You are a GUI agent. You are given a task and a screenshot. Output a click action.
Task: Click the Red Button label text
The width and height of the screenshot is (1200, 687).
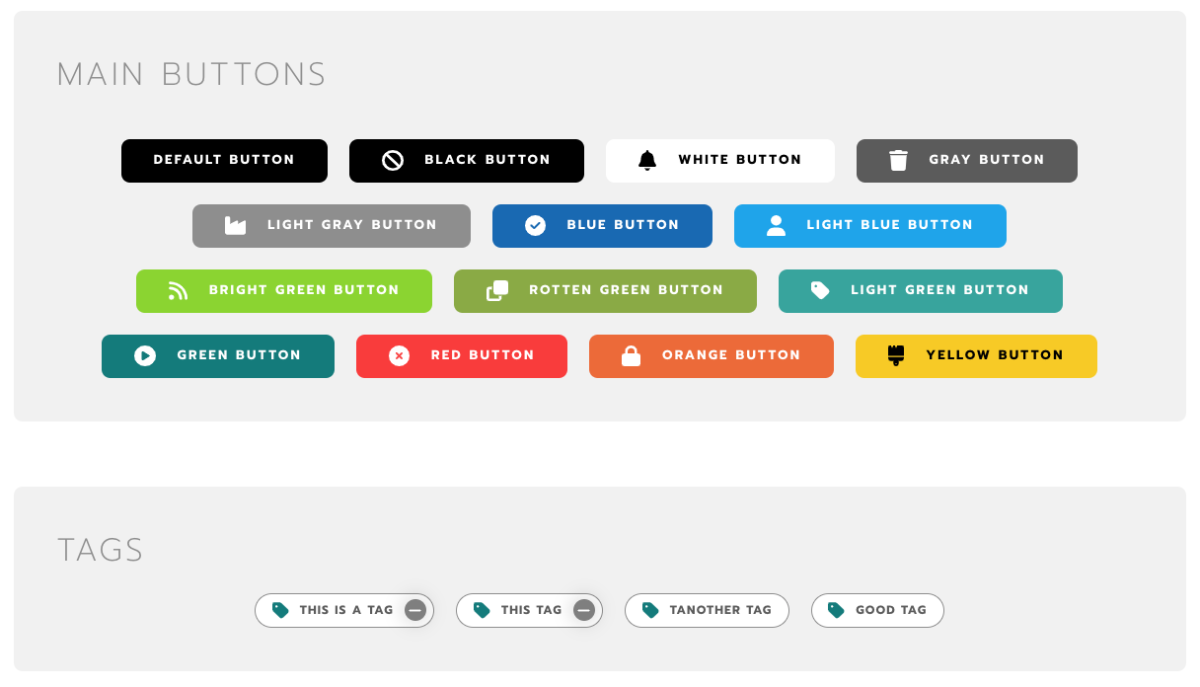pos(483,355)
